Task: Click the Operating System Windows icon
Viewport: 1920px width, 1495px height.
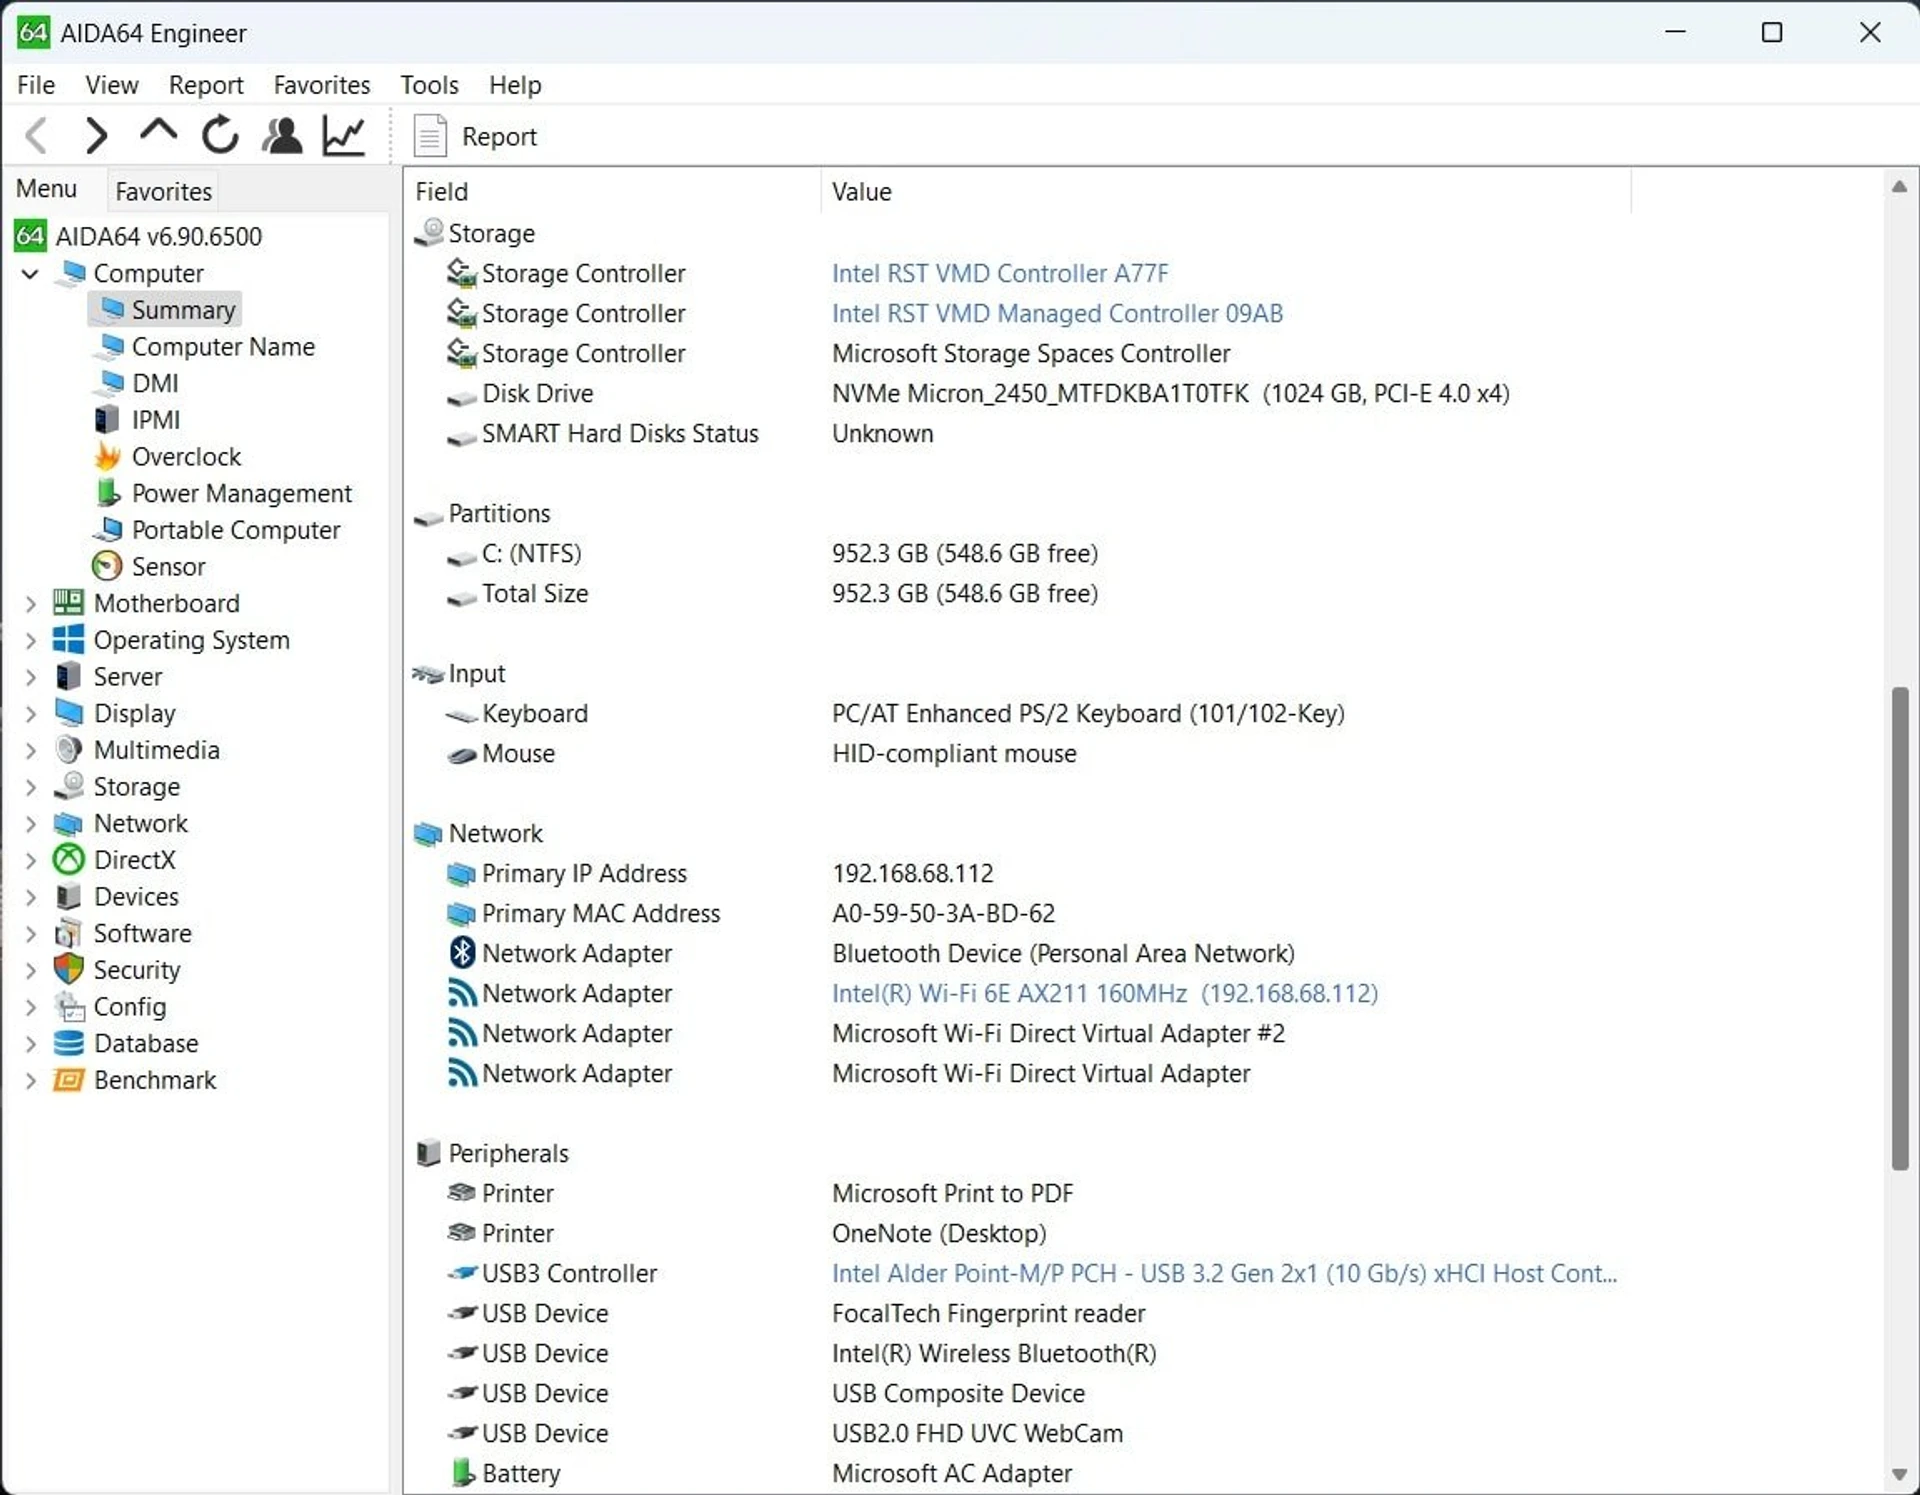Action: (68, 640)
